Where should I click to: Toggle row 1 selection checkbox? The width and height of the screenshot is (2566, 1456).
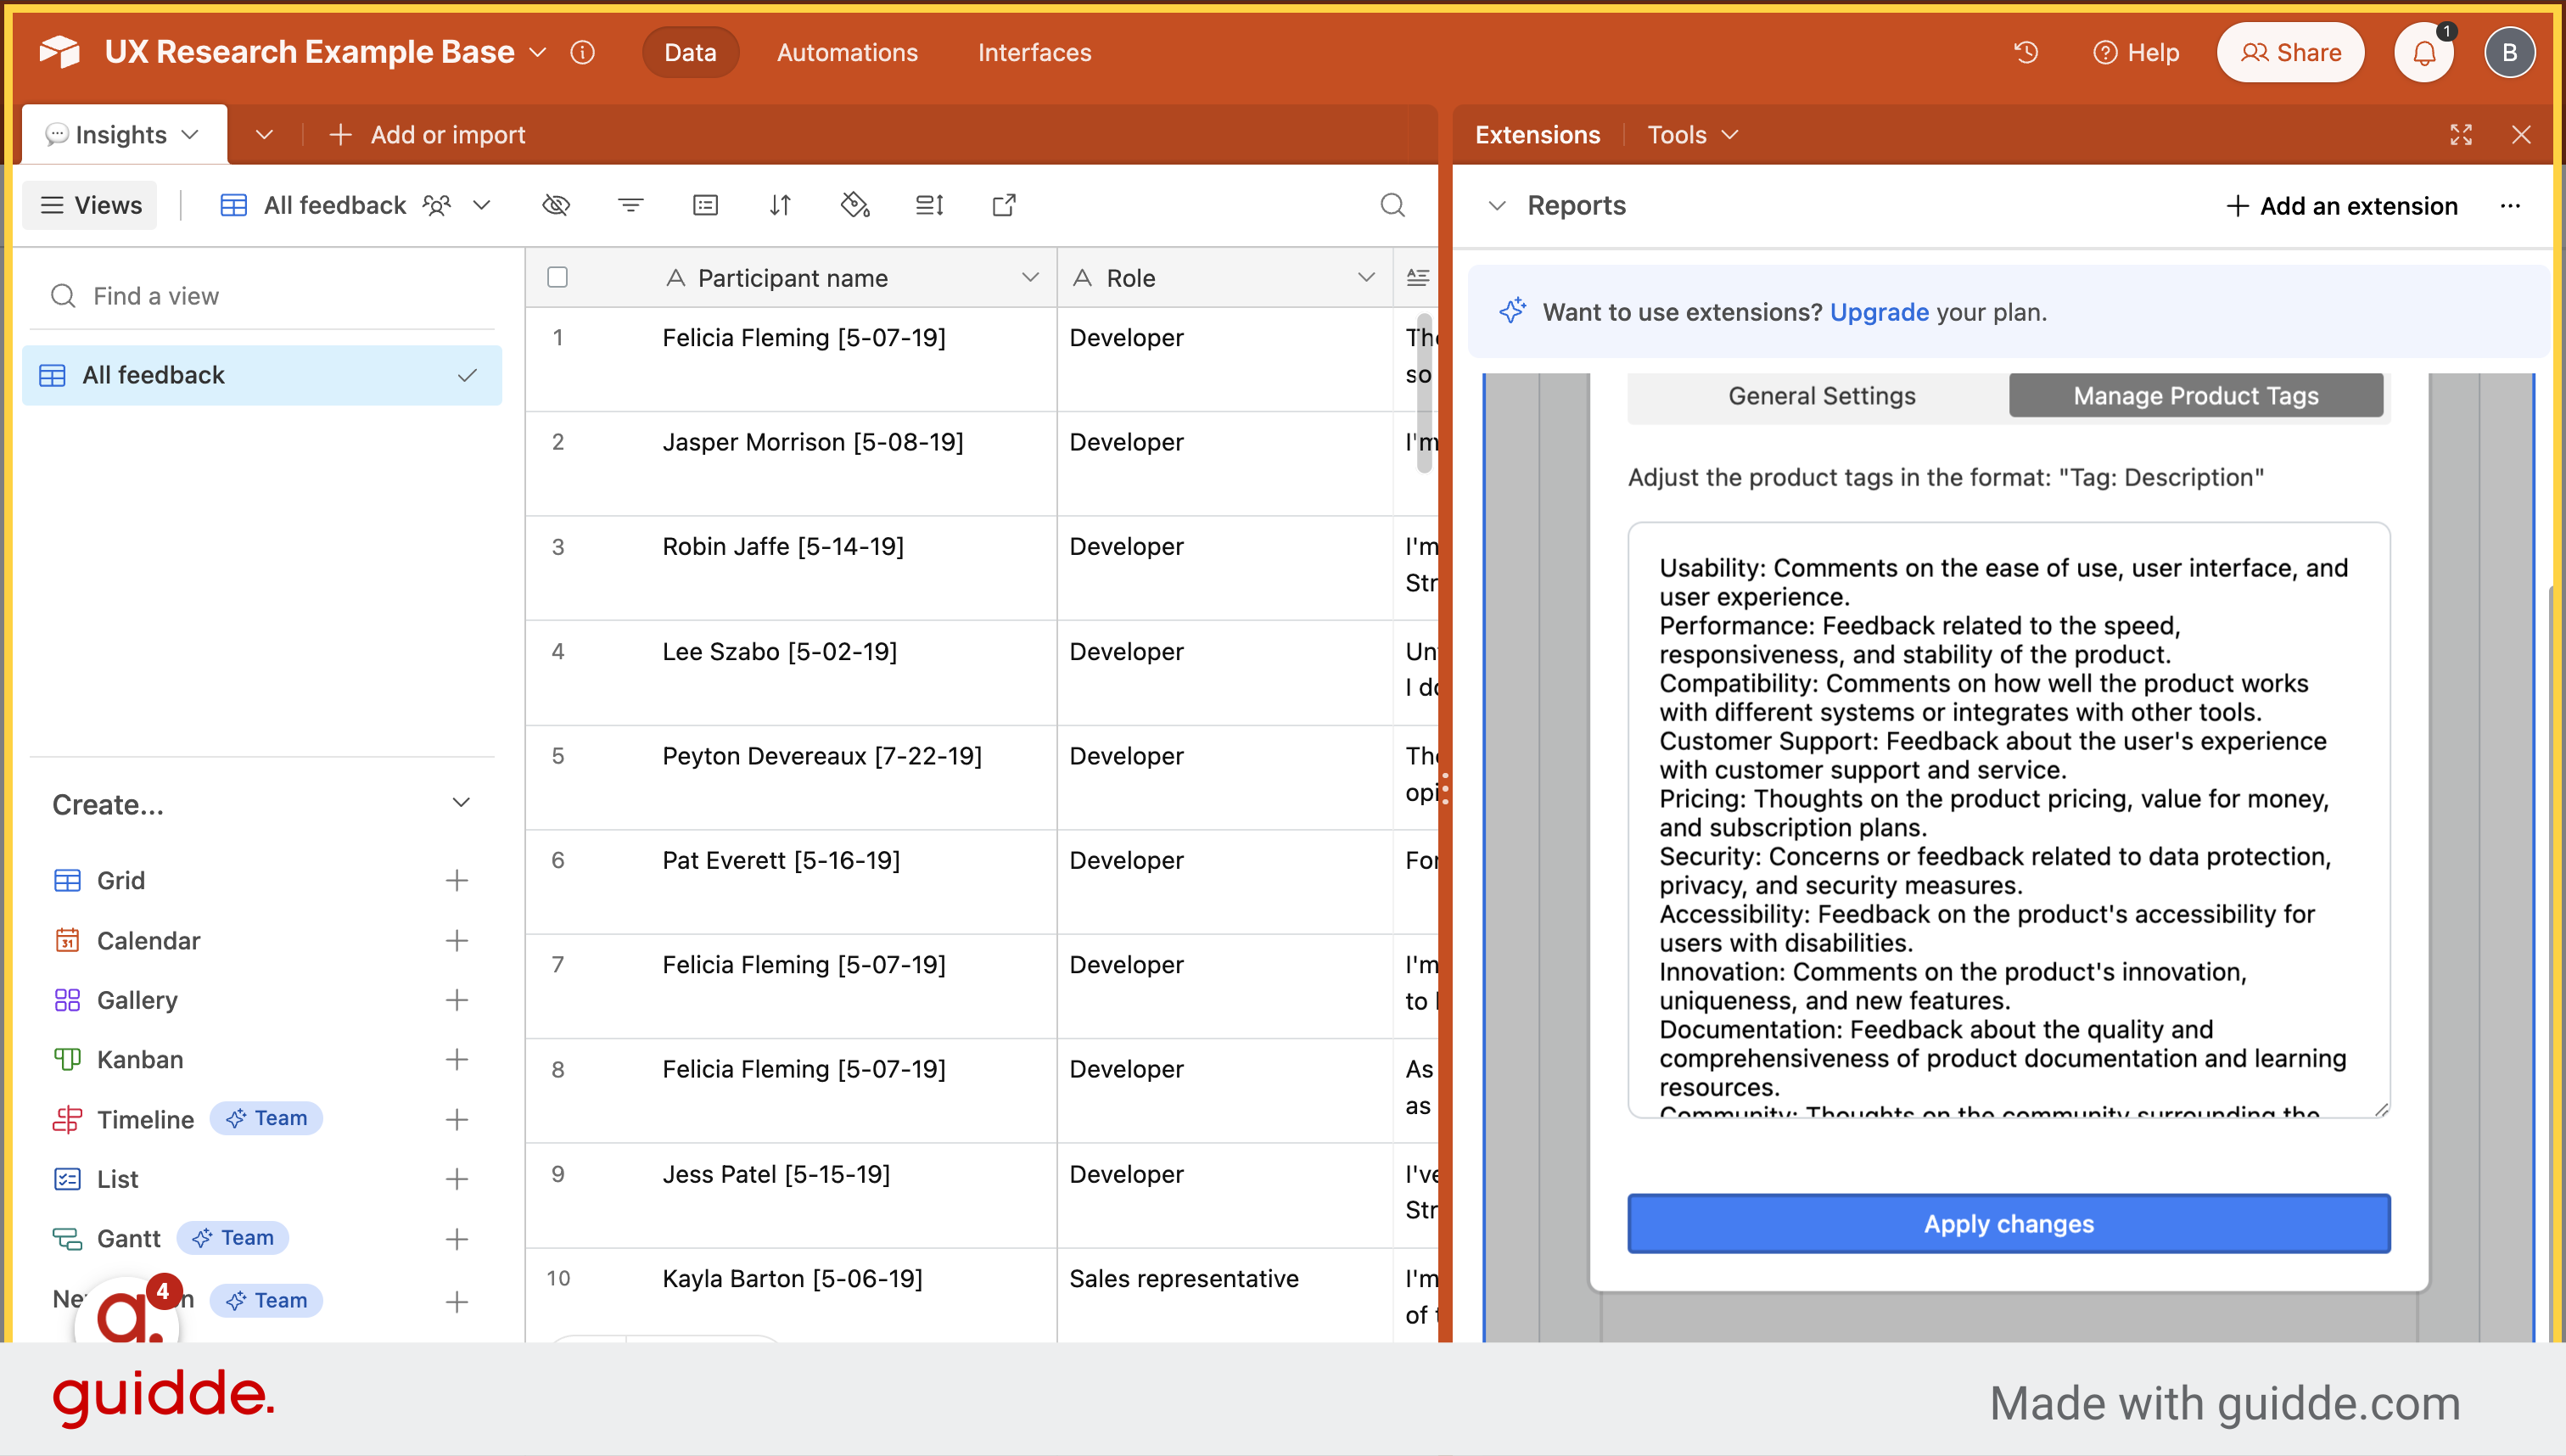560,339
